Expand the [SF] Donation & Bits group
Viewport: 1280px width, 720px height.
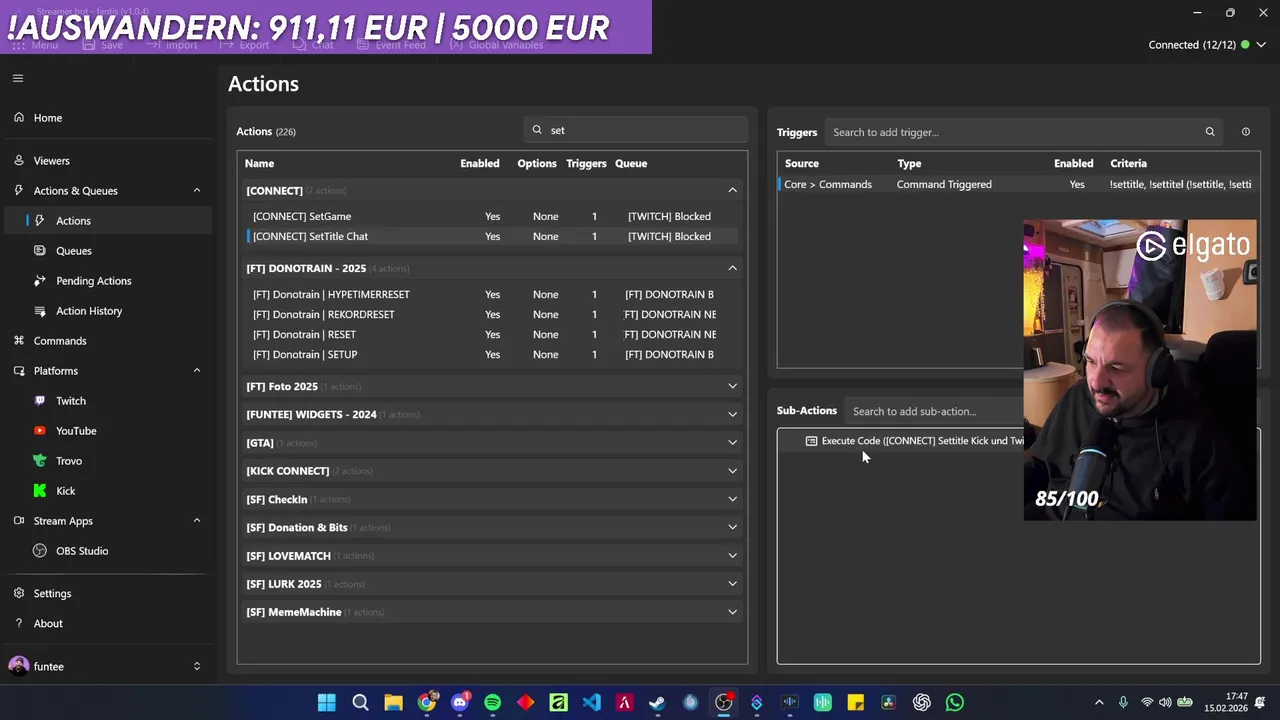[x=732, y=528]
